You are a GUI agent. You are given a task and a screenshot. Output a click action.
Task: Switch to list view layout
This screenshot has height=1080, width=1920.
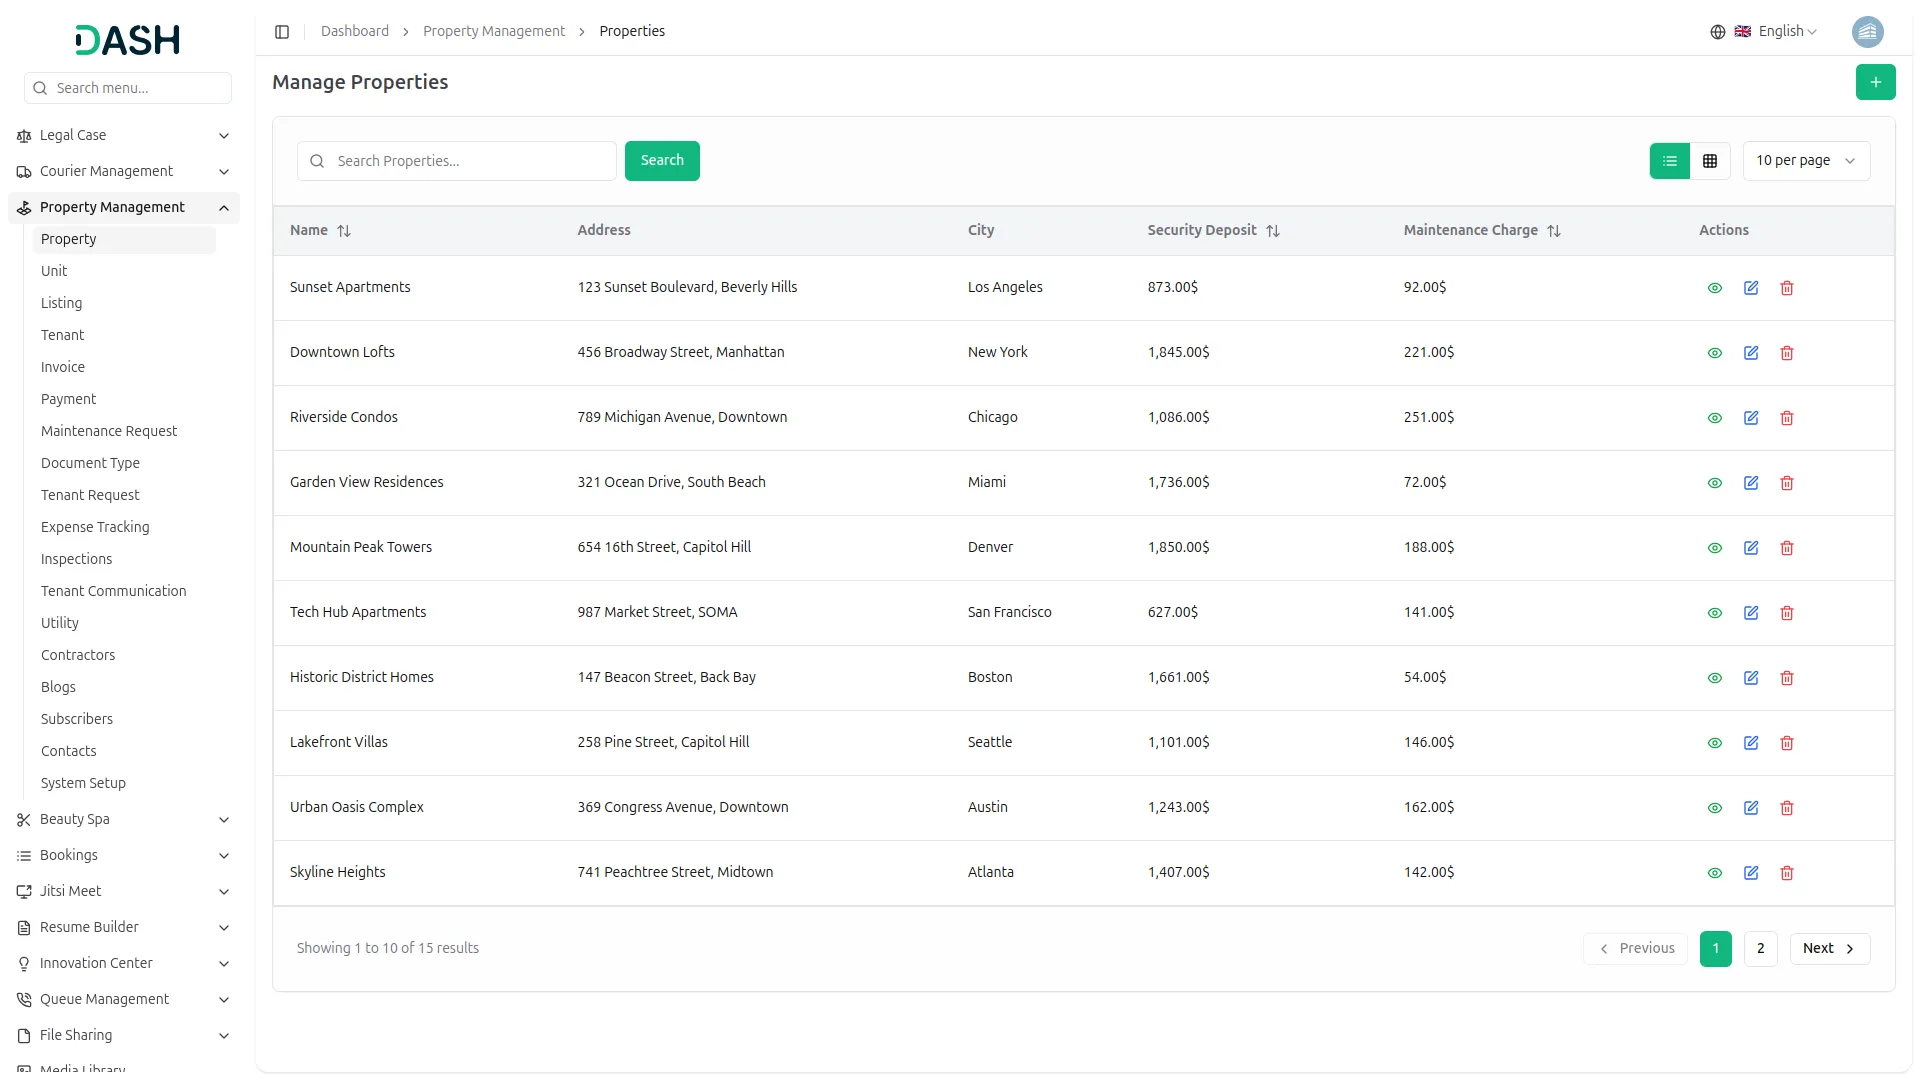click(x=1669, y=161)
